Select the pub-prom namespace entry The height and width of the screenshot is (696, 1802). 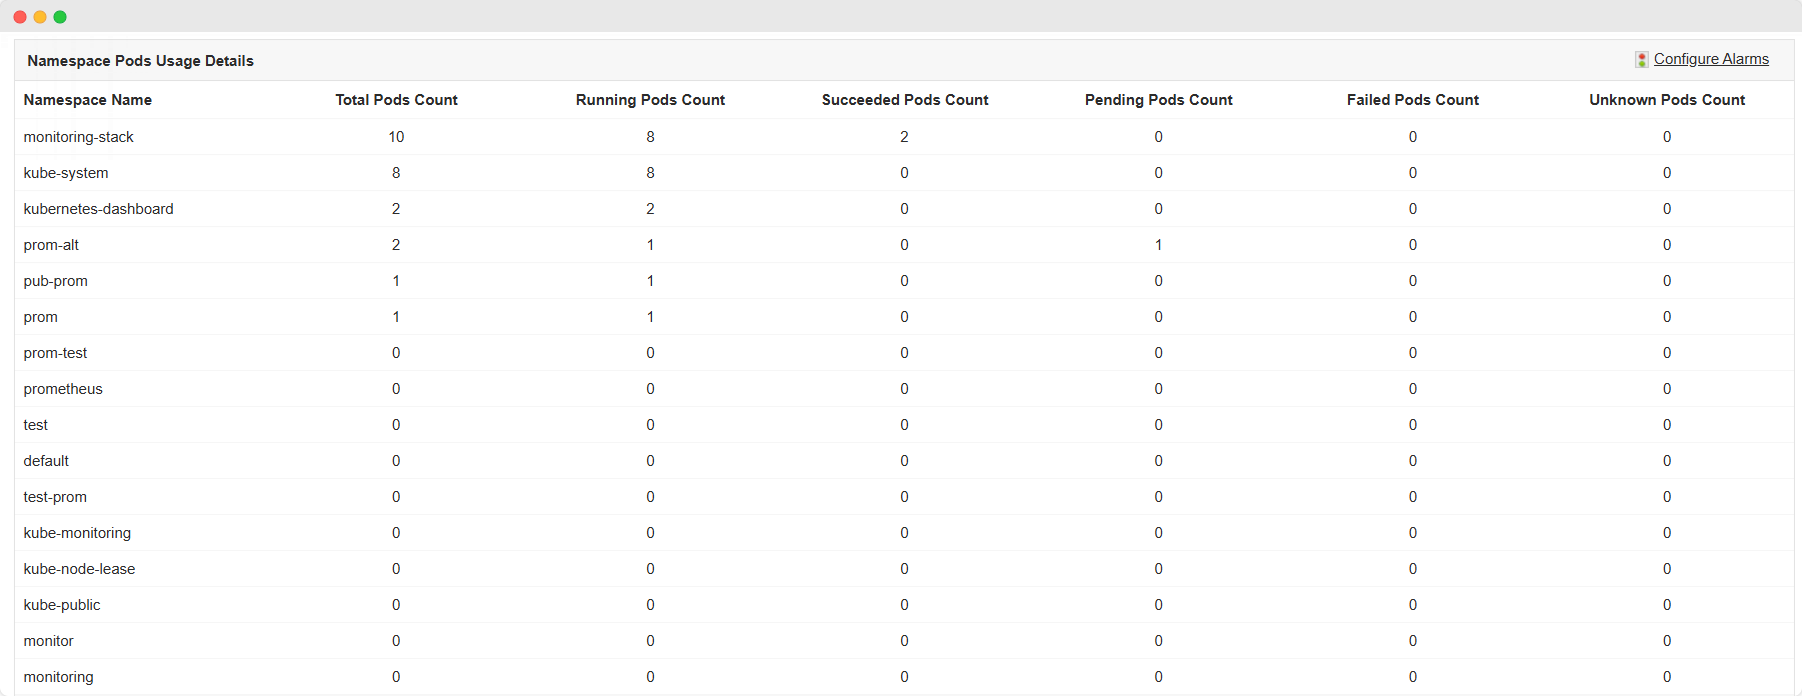click(55, 280)
